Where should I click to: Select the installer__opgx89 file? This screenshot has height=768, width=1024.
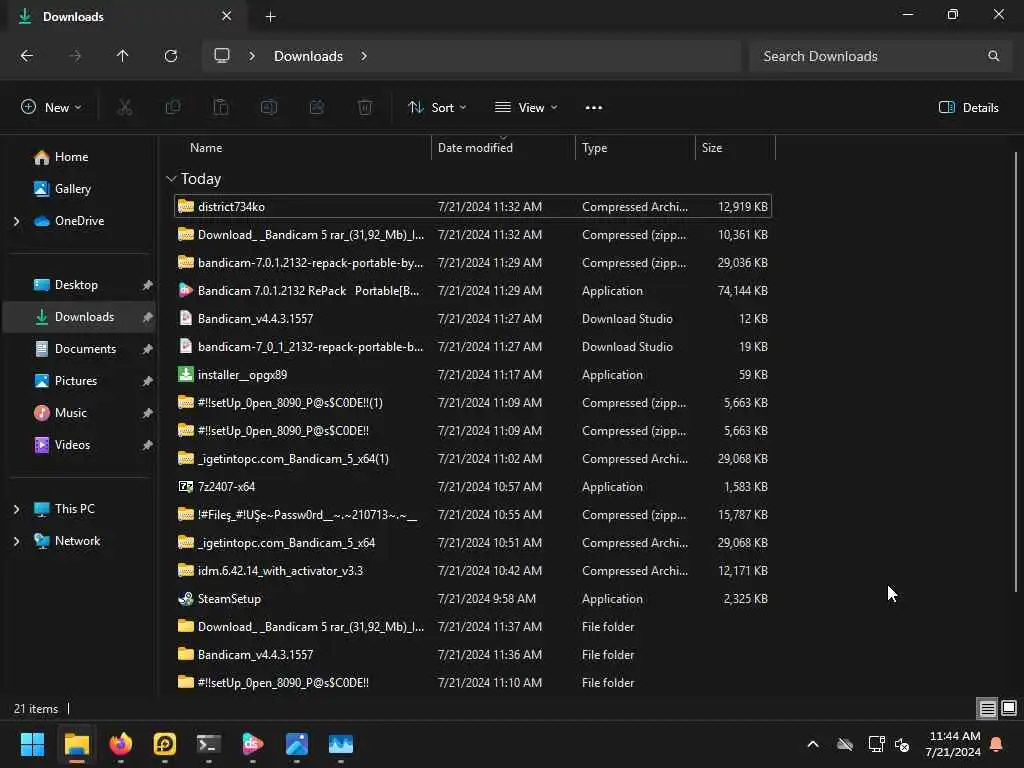[x=473, y=375]
